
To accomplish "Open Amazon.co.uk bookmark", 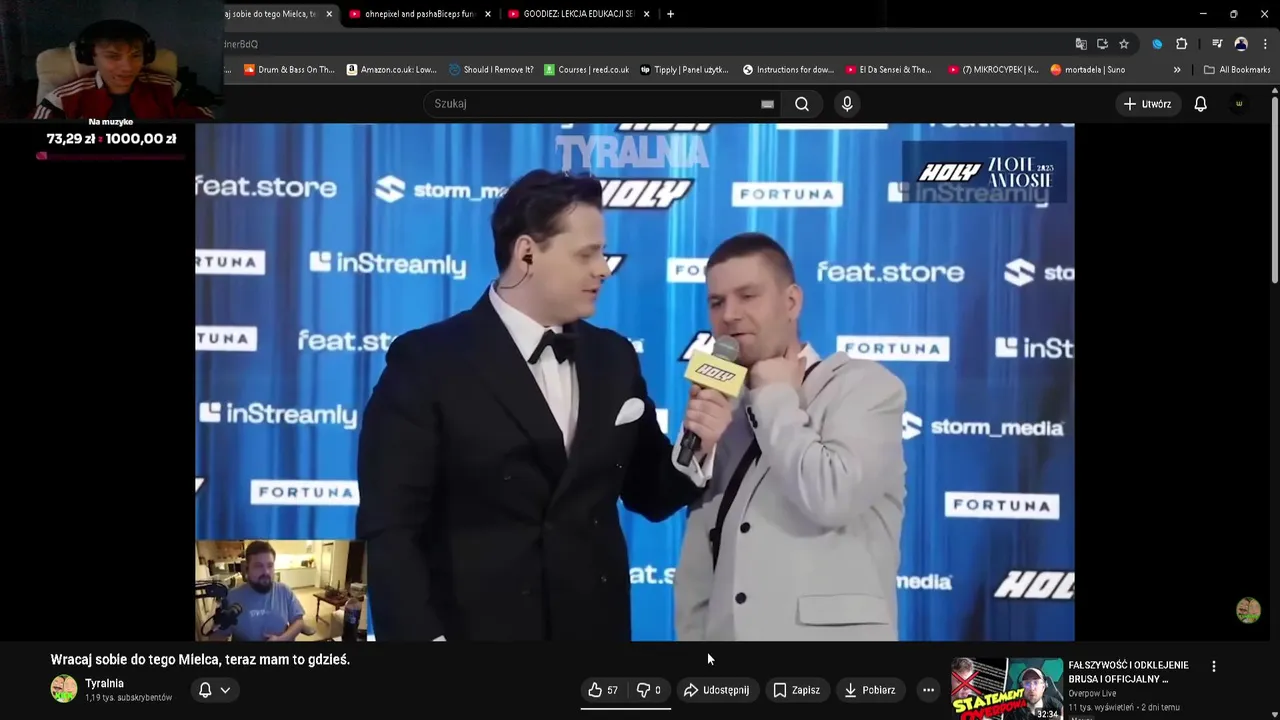I will (392, 70).
